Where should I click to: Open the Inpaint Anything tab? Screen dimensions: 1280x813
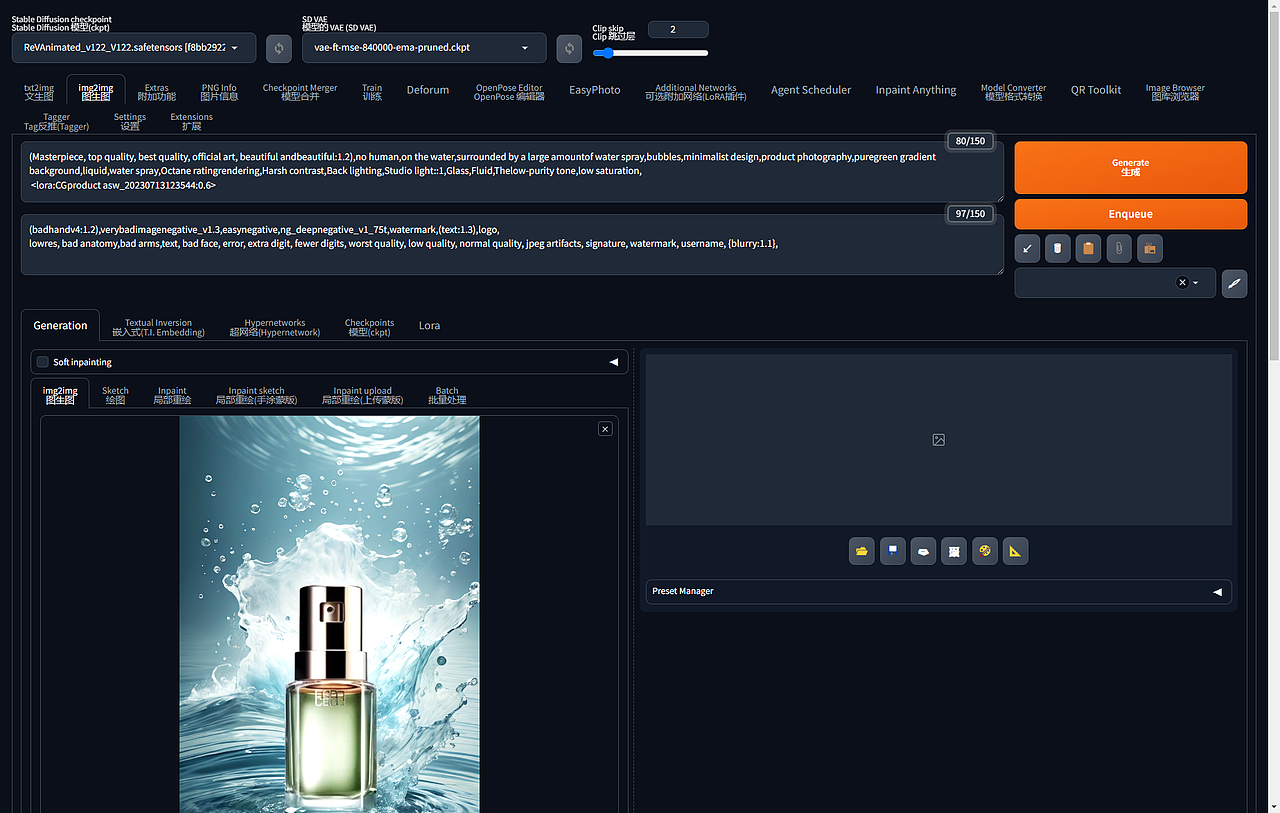(x=916, y=90)
